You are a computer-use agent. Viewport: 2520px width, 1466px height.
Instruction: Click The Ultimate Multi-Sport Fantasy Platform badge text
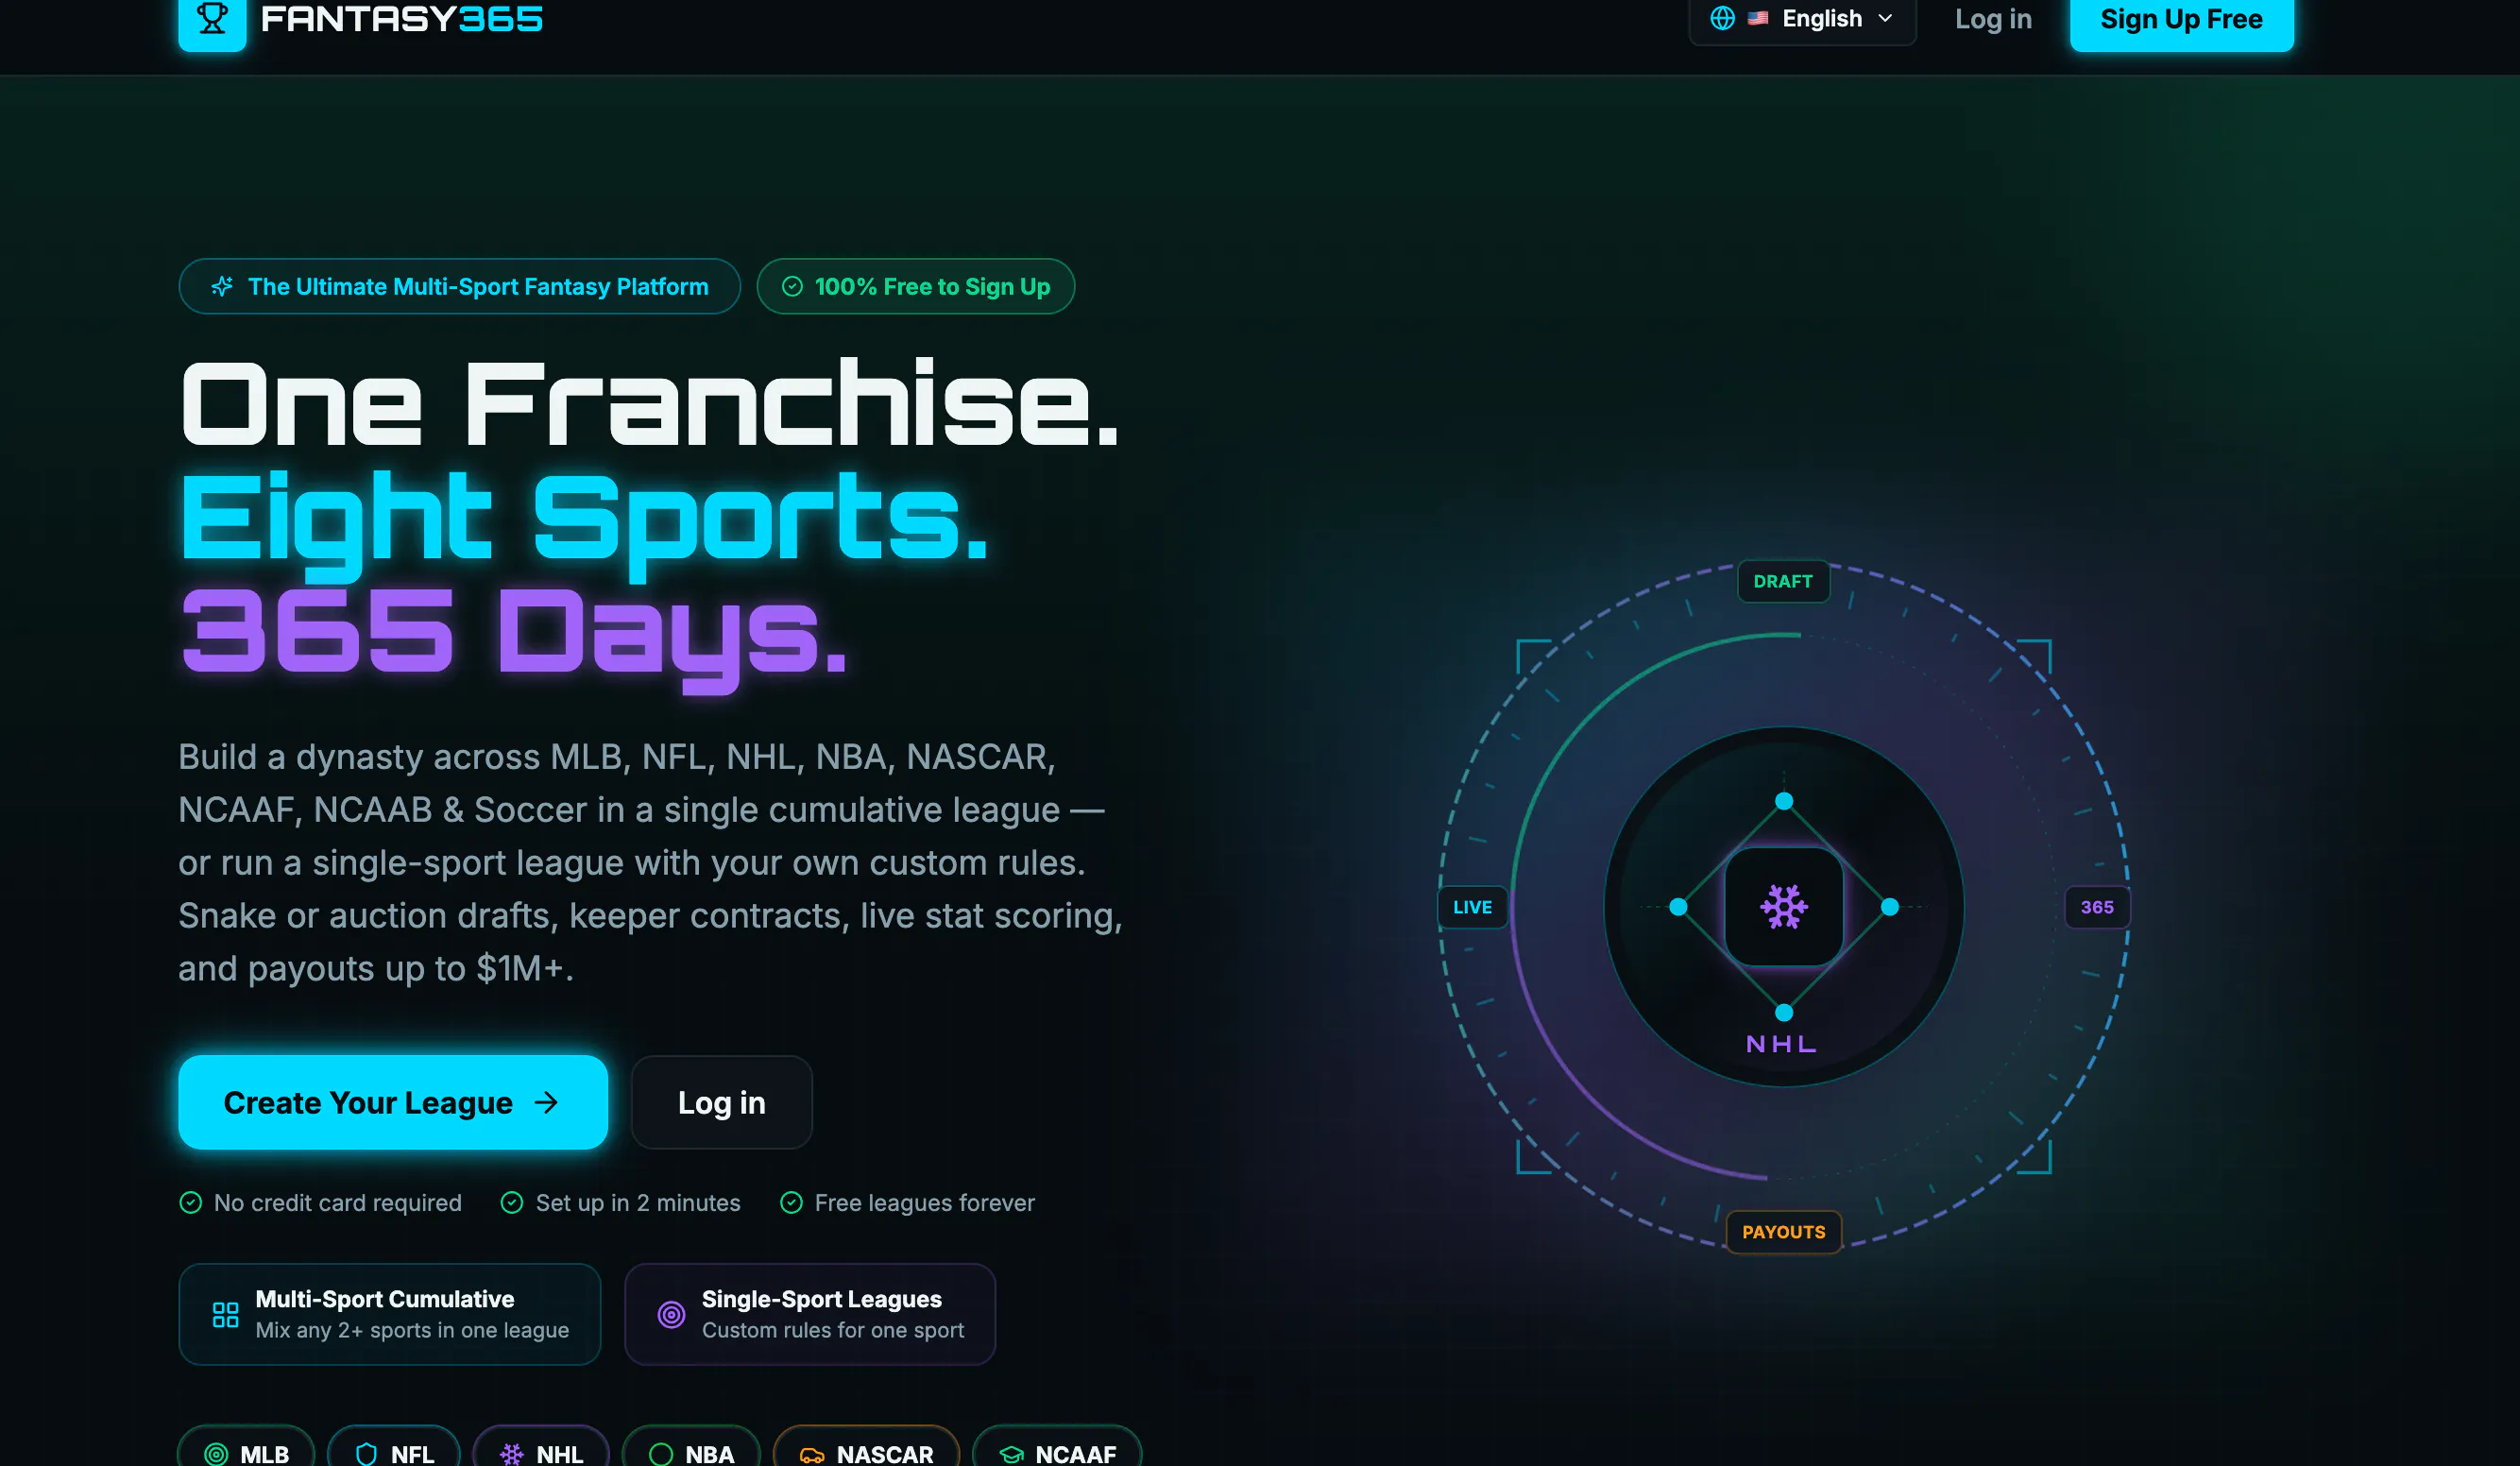(x=478, y=287)
